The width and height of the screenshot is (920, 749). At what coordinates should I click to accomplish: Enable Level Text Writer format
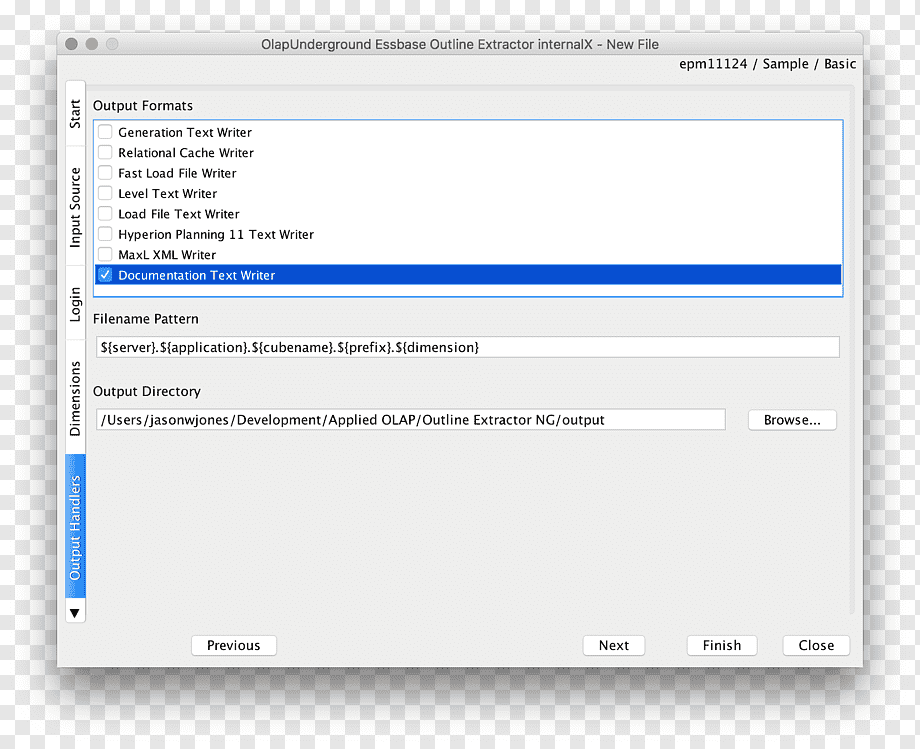point(105,194)
